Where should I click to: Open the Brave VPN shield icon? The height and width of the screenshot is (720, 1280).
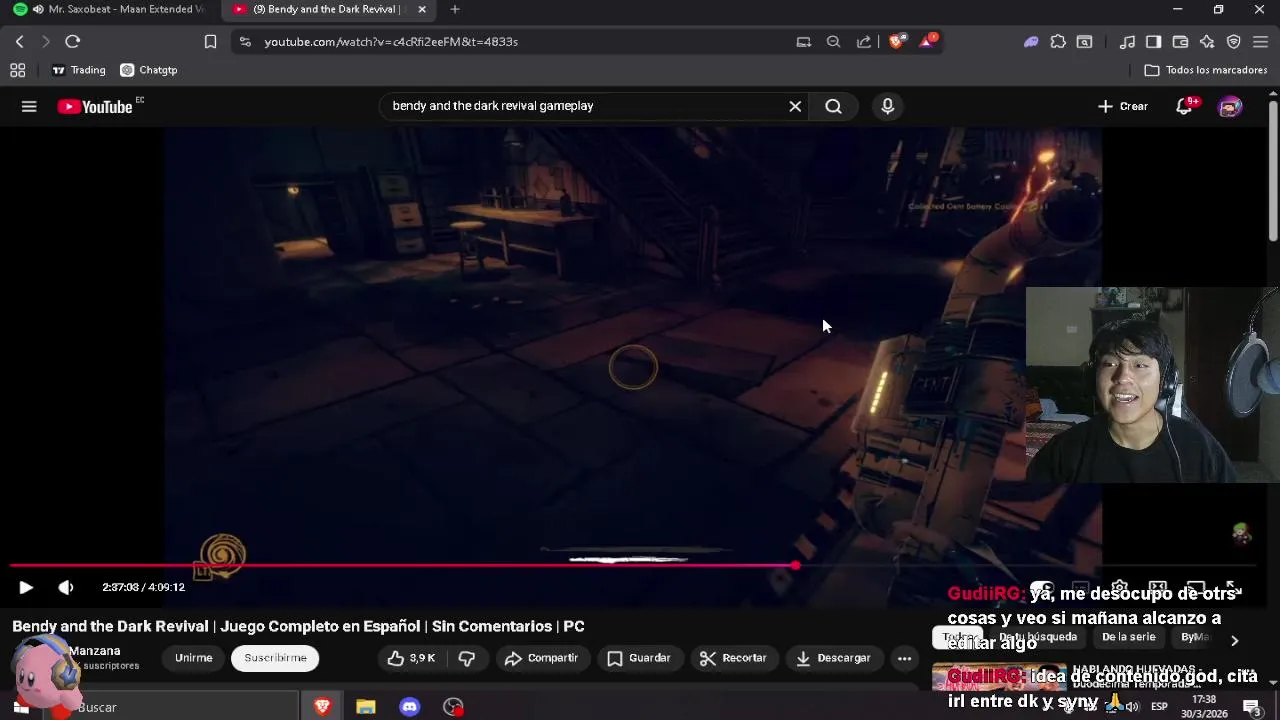click(x=1233, y=41)
